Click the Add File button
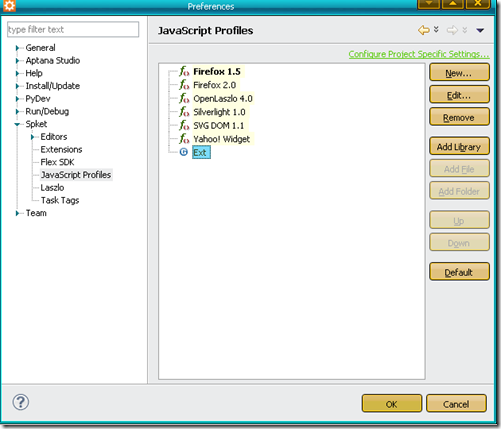 (x=459, y=169)
